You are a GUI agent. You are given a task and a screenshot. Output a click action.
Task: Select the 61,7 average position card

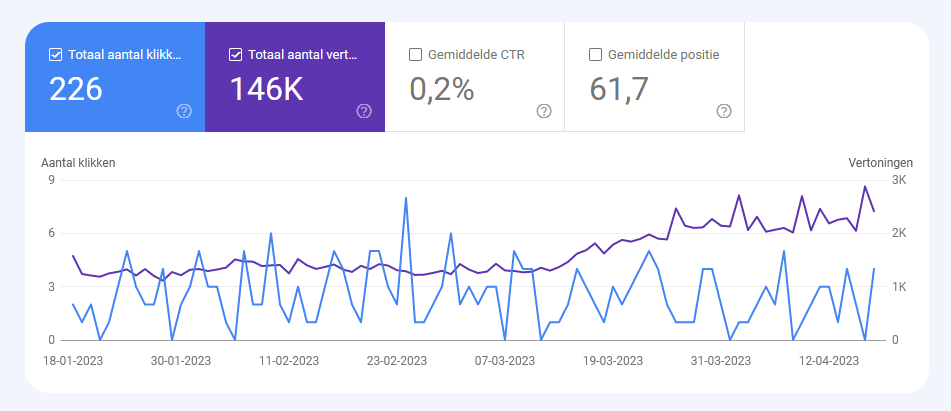654,77
